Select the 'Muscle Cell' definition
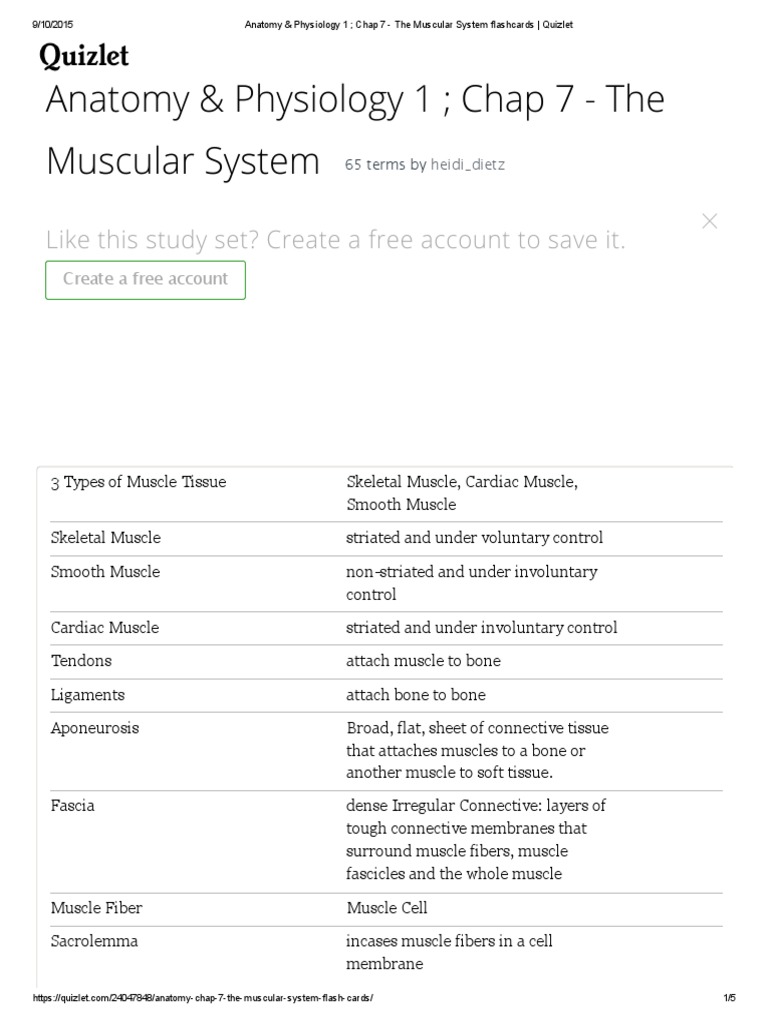 tap(387, 908)
